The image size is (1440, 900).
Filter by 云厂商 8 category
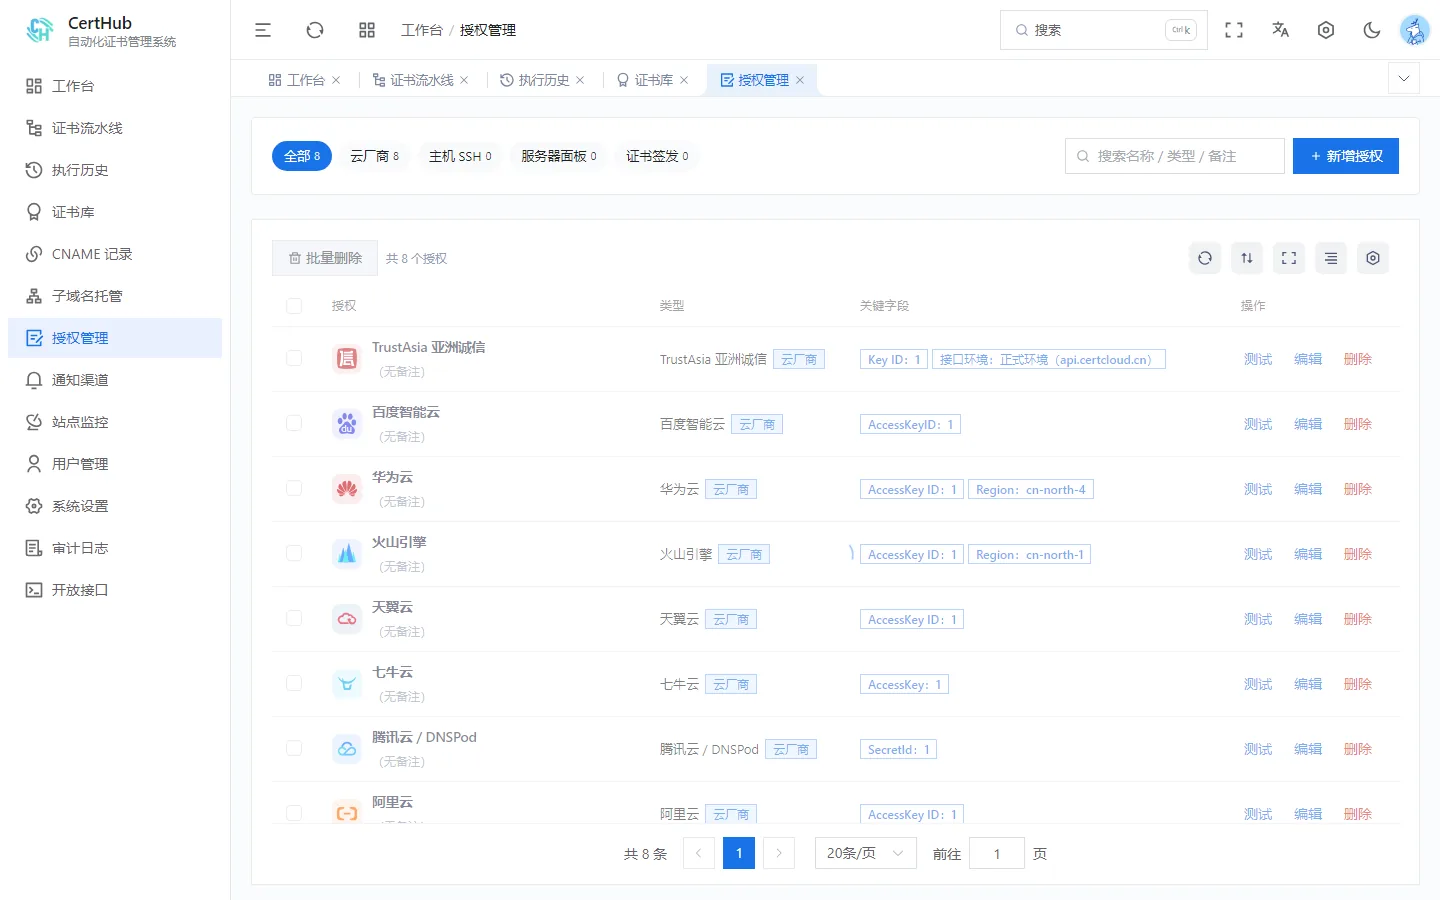(x=375, y=156)
